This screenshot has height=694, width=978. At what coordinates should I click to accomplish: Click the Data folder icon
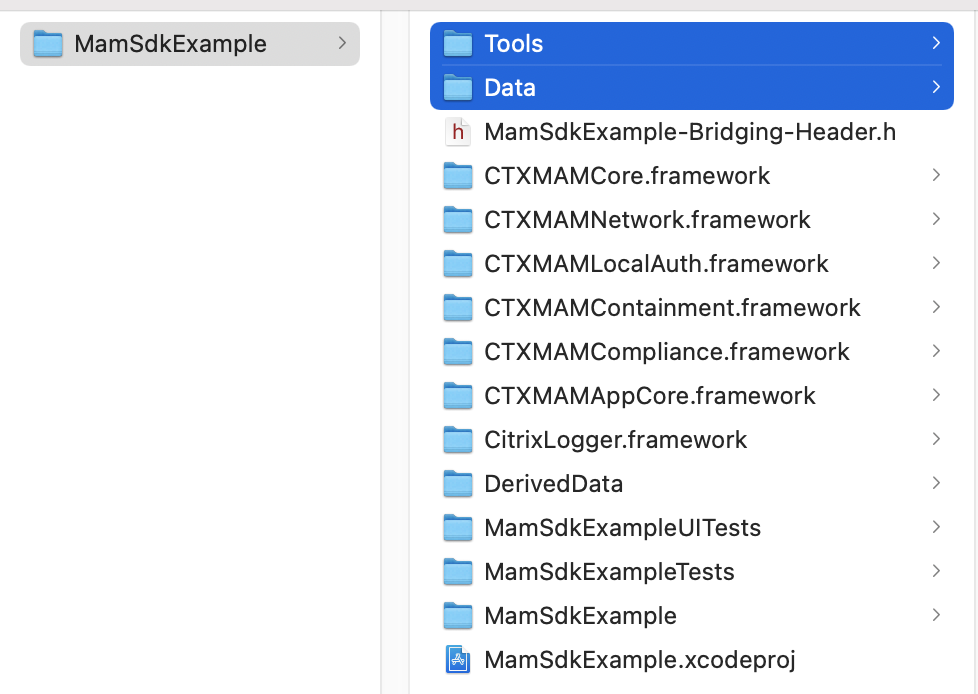[x=458, y=88]
